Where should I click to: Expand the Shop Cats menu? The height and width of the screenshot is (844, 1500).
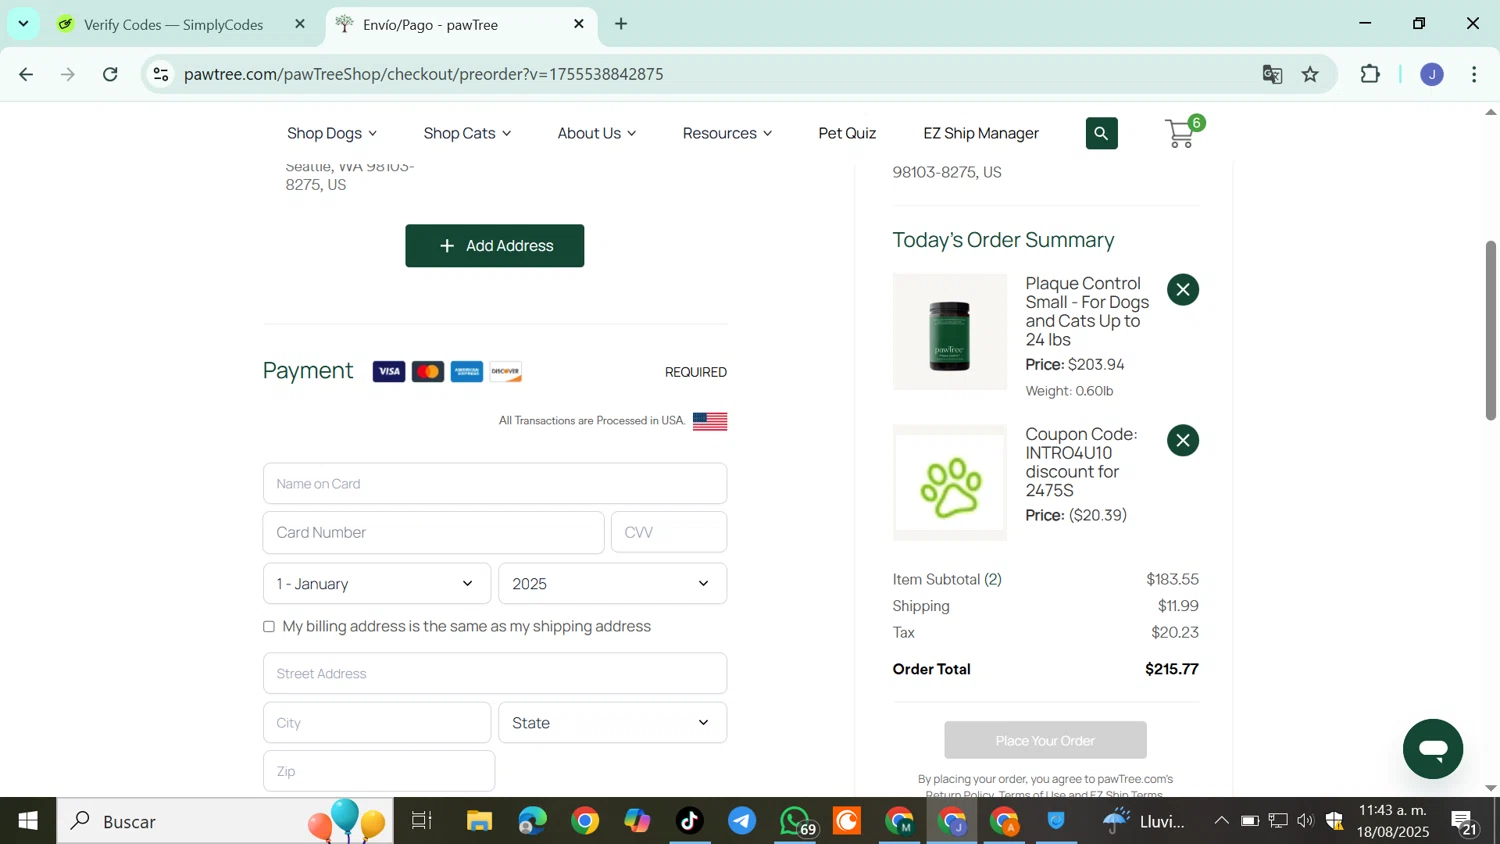(x=467, y=133)
